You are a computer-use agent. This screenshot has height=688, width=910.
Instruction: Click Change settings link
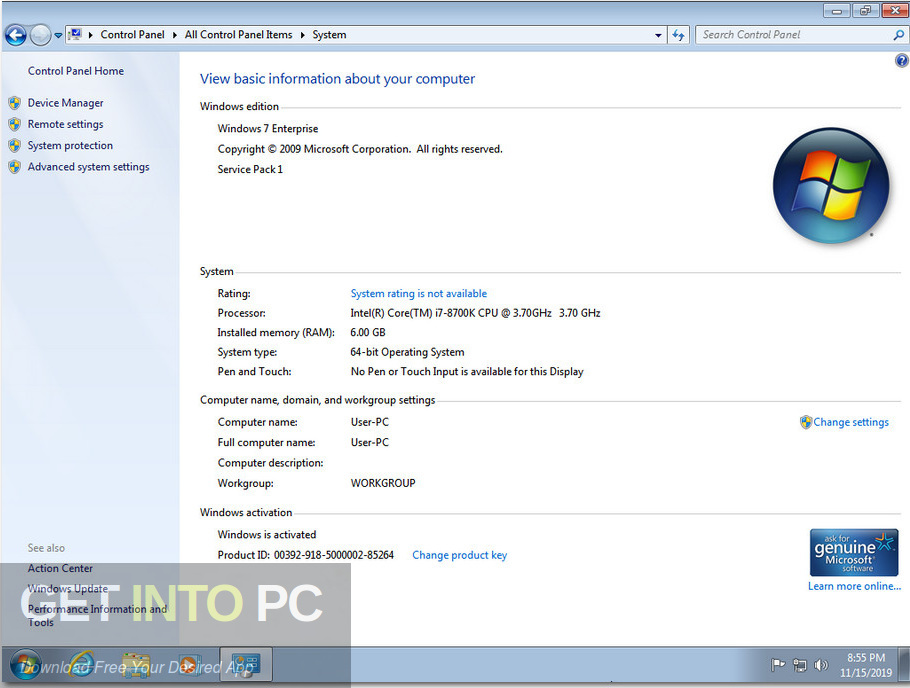pos(851,422)
